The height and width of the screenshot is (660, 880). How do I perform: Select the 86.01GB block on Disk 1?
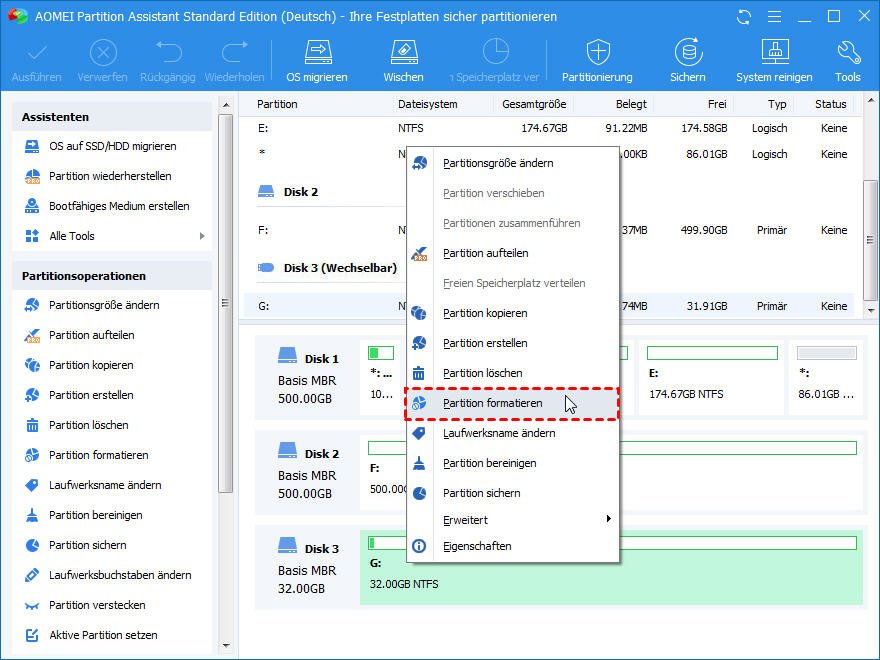[x=826, y=377]
